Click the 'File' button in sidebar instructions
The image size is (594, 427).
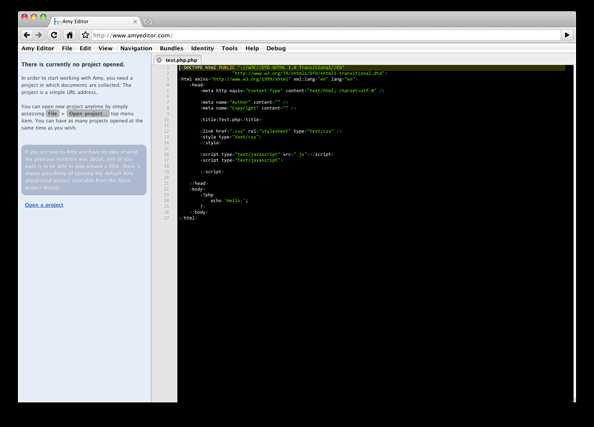(x=53, y=114)
